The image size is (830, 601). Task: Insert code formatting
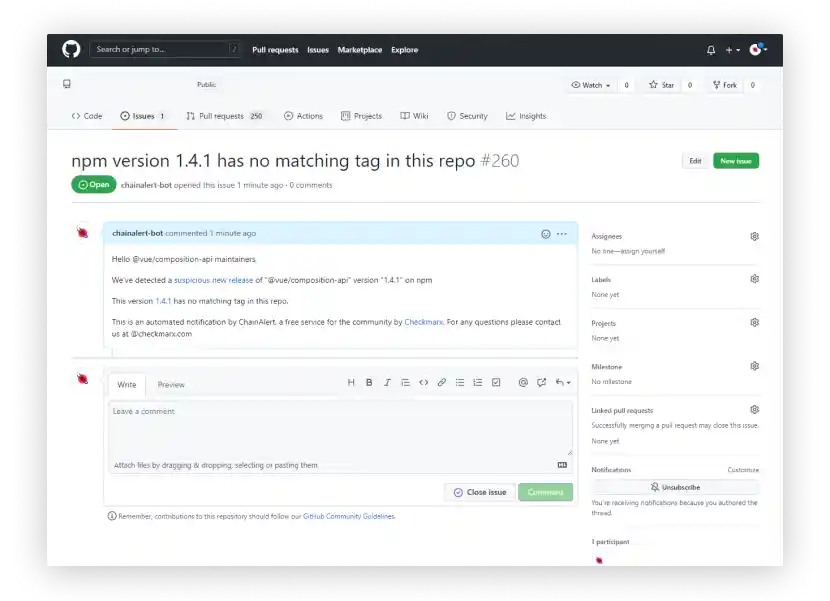(x=423, y=382)
